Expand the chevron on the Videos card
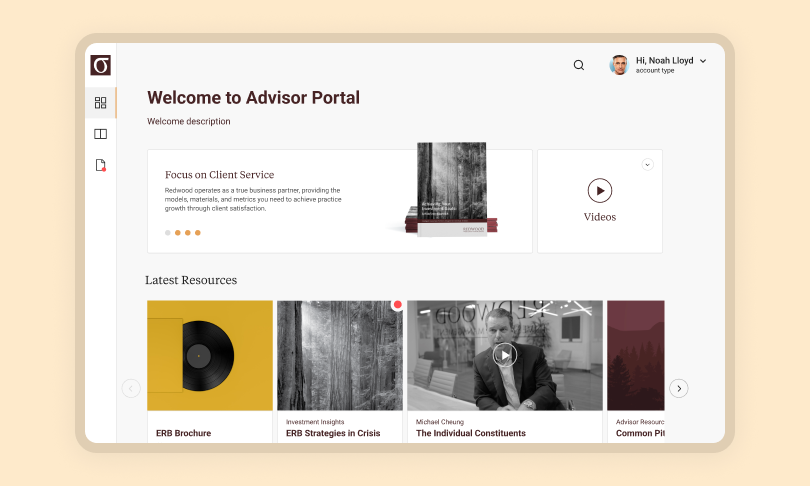Image resolution: width=810 pixels, height=486 pixels. [x=647, y=165]
